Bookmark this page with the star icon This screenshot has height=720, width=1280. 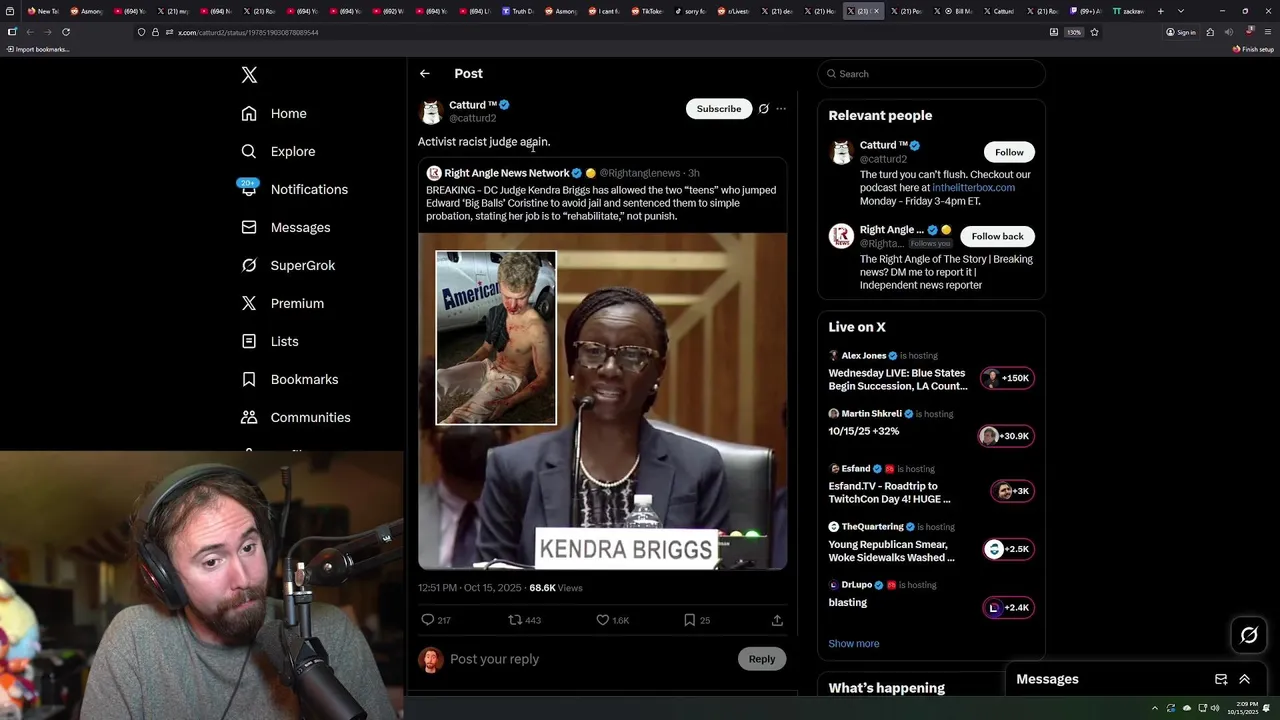click(x=1094, y=32)
